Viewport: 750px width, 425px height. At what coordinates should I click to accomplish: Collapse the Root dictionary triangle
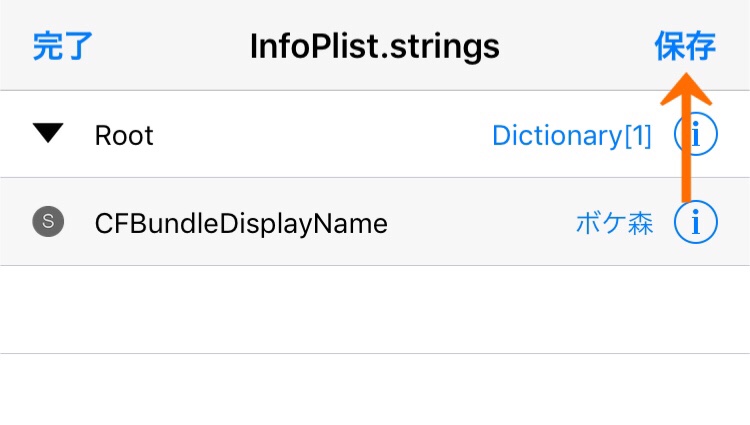coord(48,133)
